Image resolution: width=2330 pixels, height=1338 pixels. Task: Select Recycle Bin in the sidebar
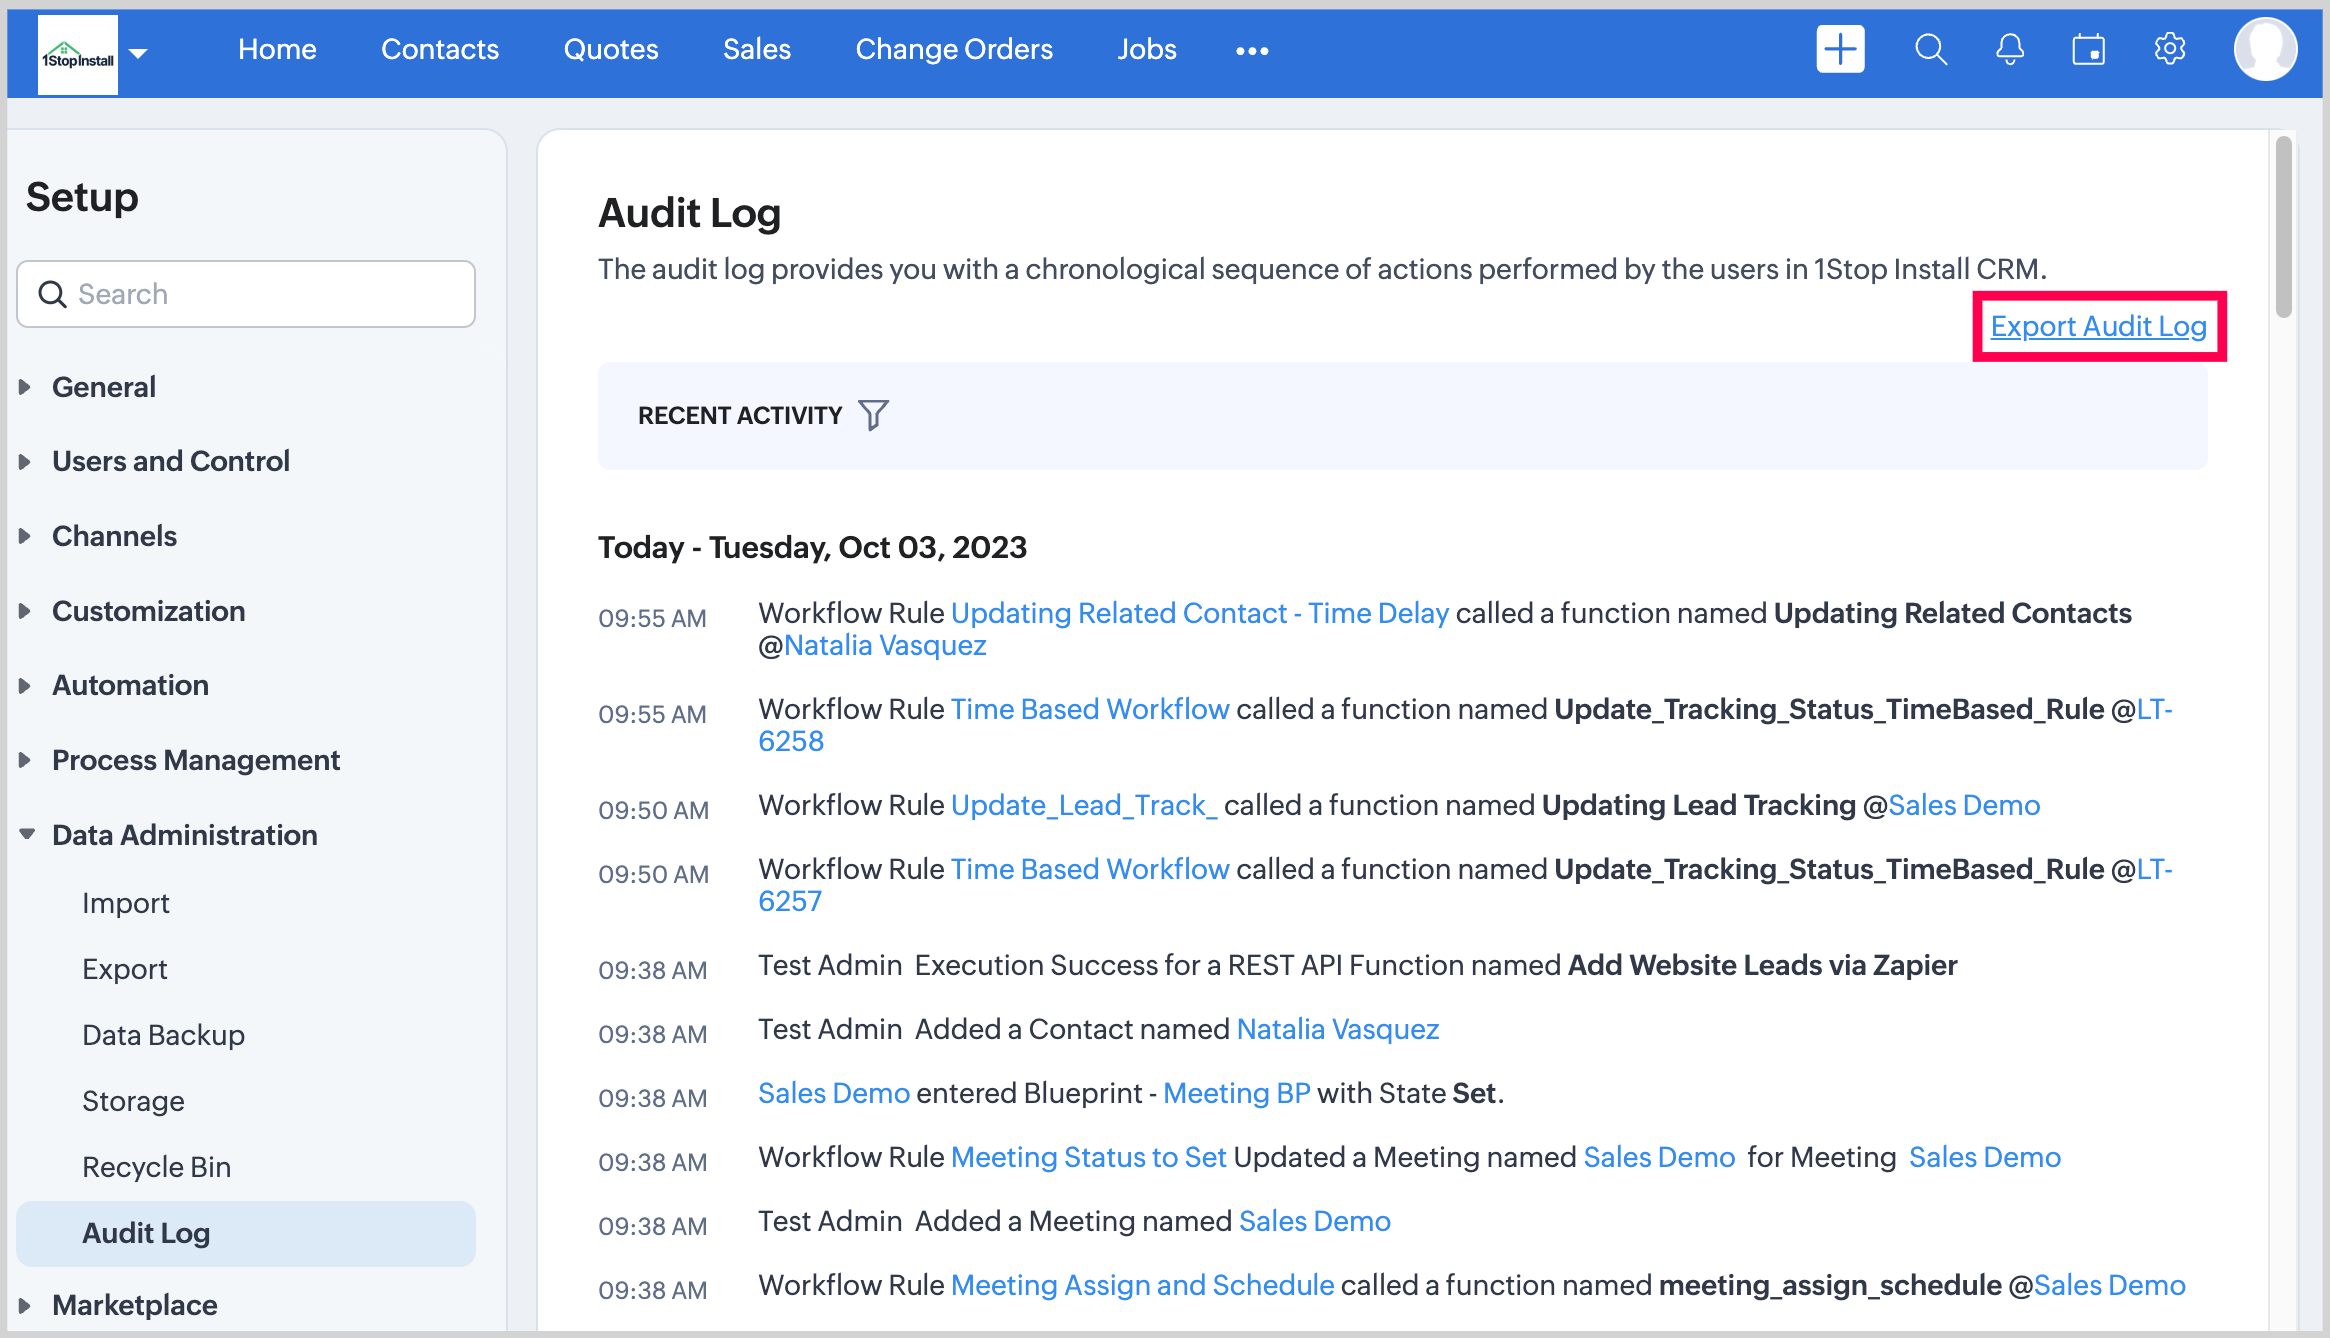[x=156, y=1167]
